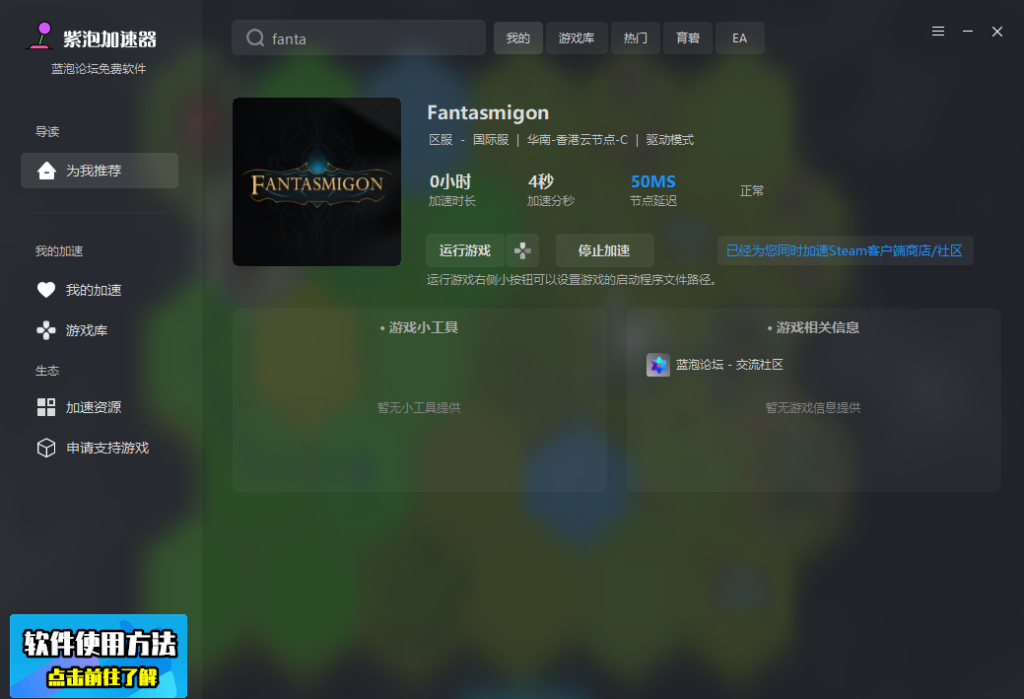Open the 育碧 tab

pos(688,38)
